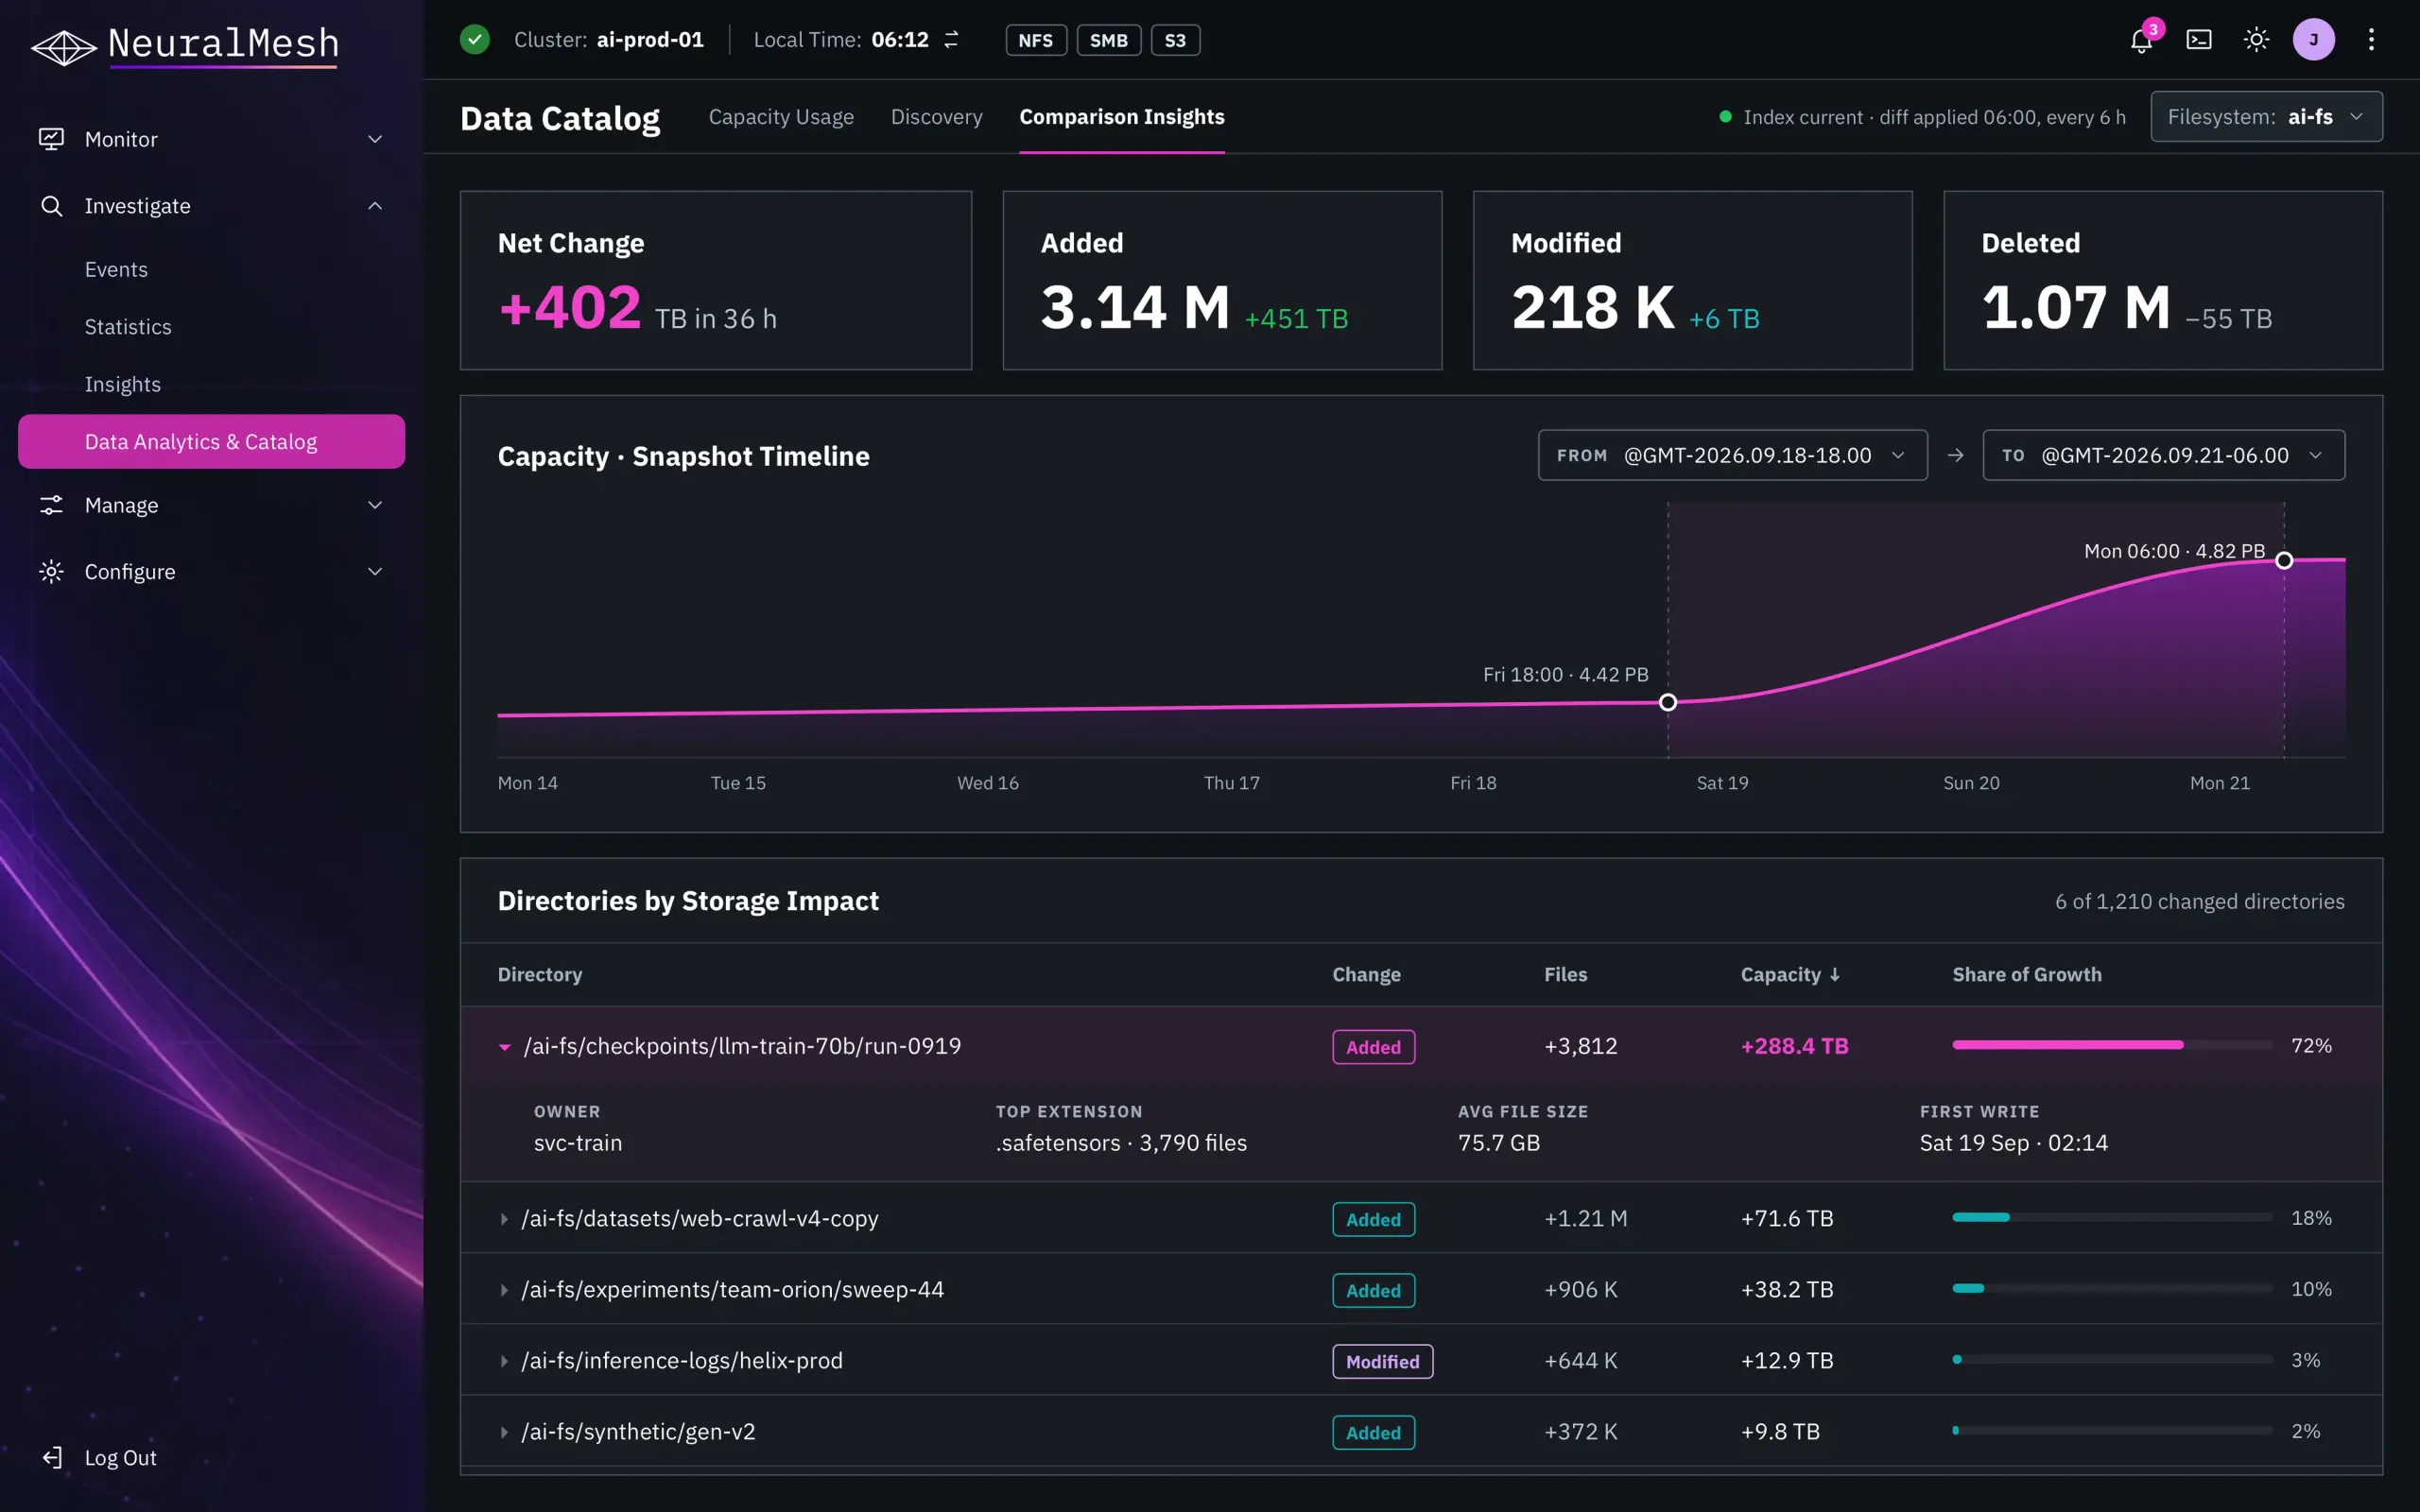Select Comparison Insights tab
Screen dimensions: 2420x1512
(1121, 117)
